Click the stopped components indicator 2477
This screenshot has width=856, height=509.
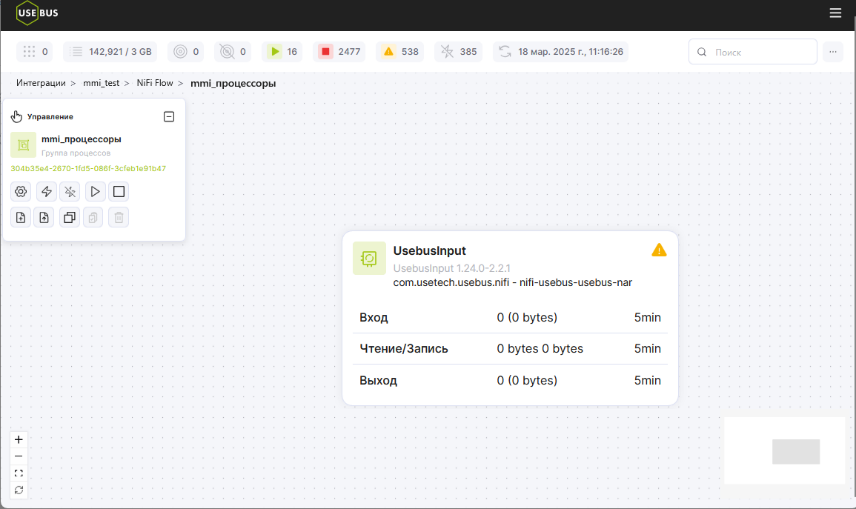339,52
